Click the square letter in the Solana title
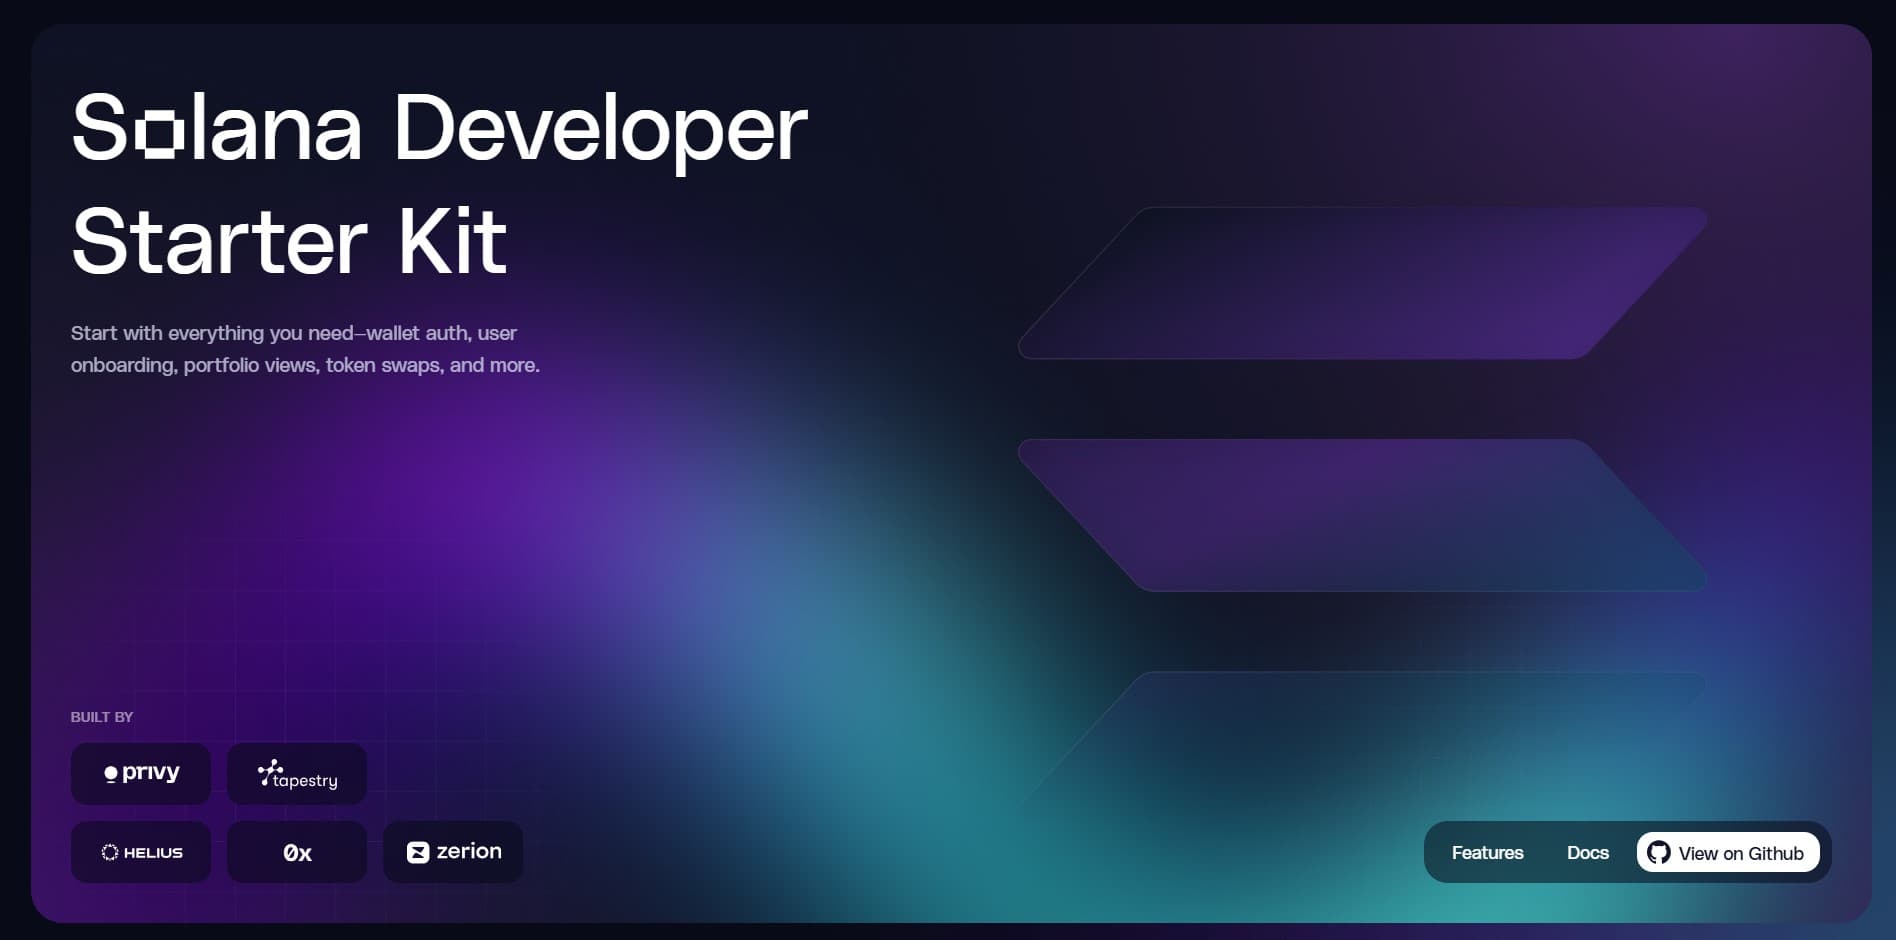Image resolution: width=1896 pixels, height=940 pixels. click(159, 134)
